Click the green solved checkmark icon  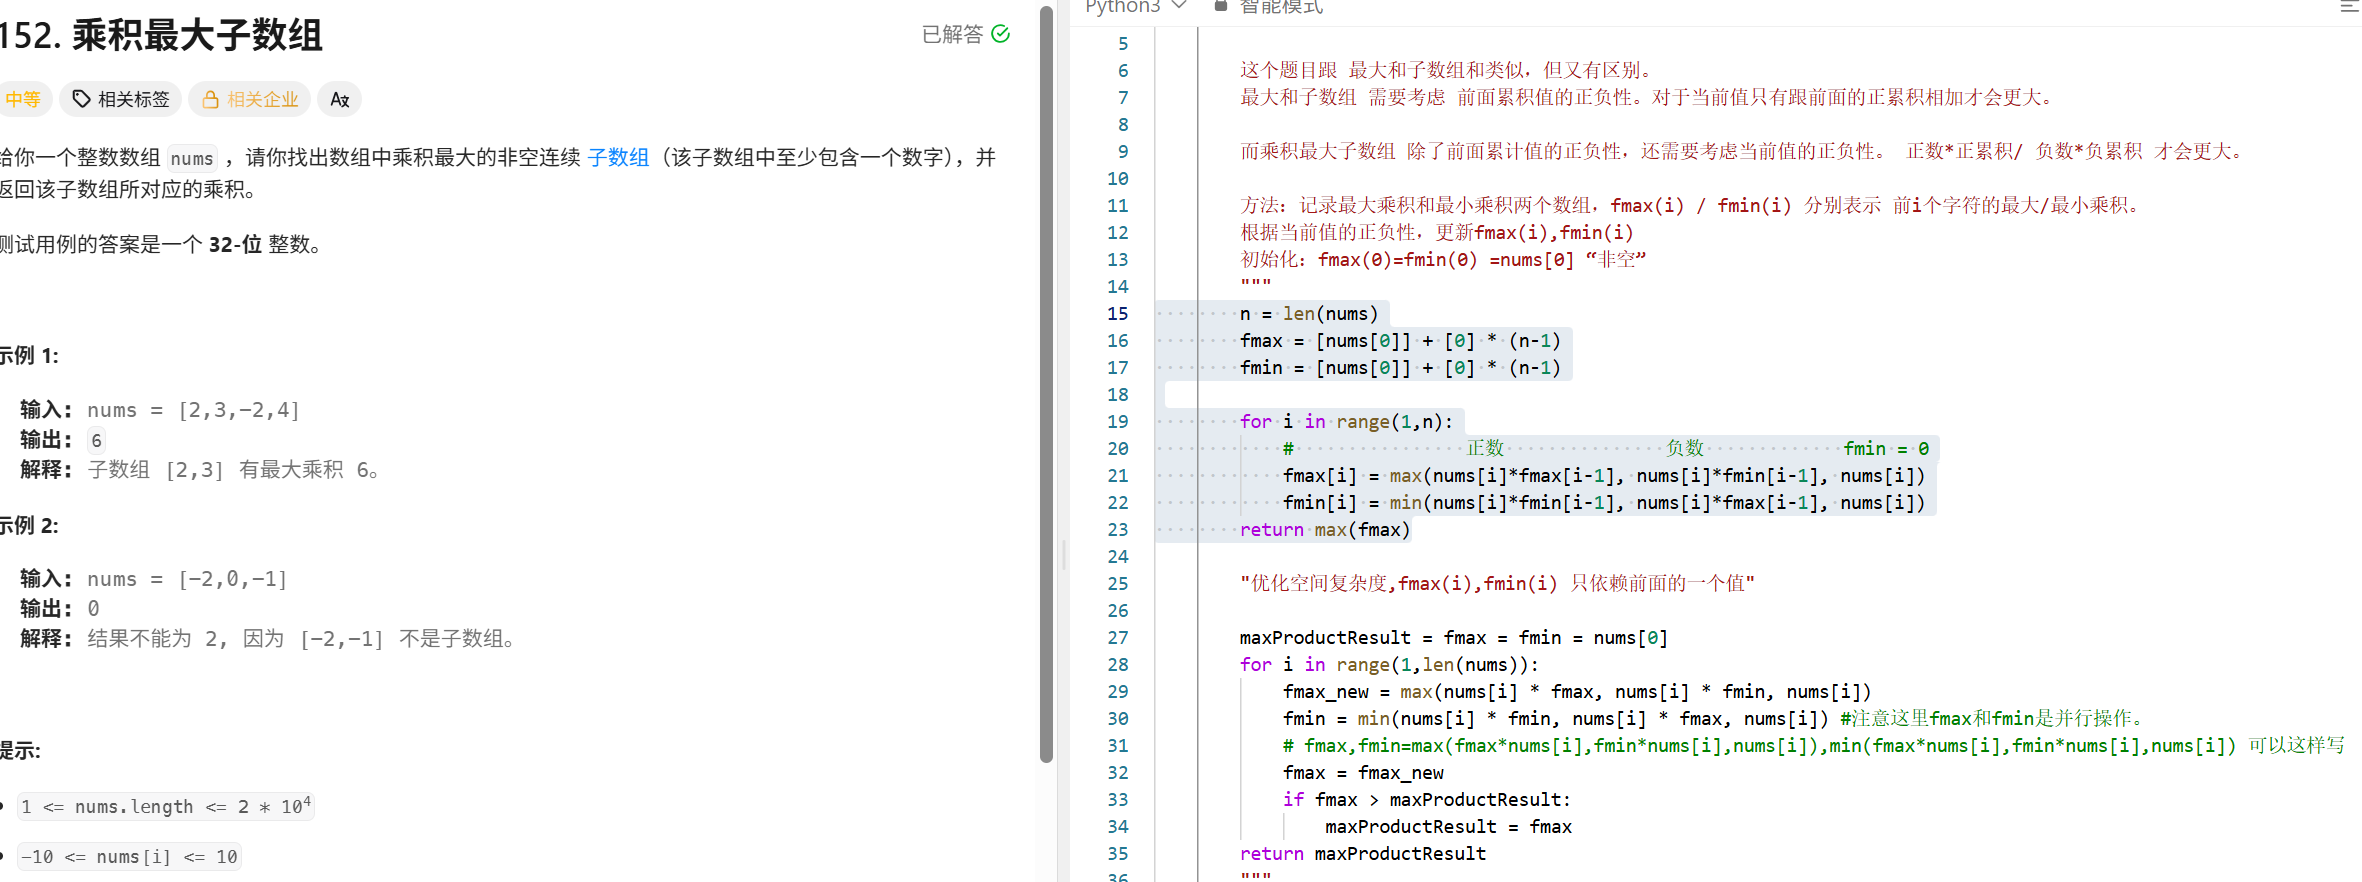[1000, 34]
